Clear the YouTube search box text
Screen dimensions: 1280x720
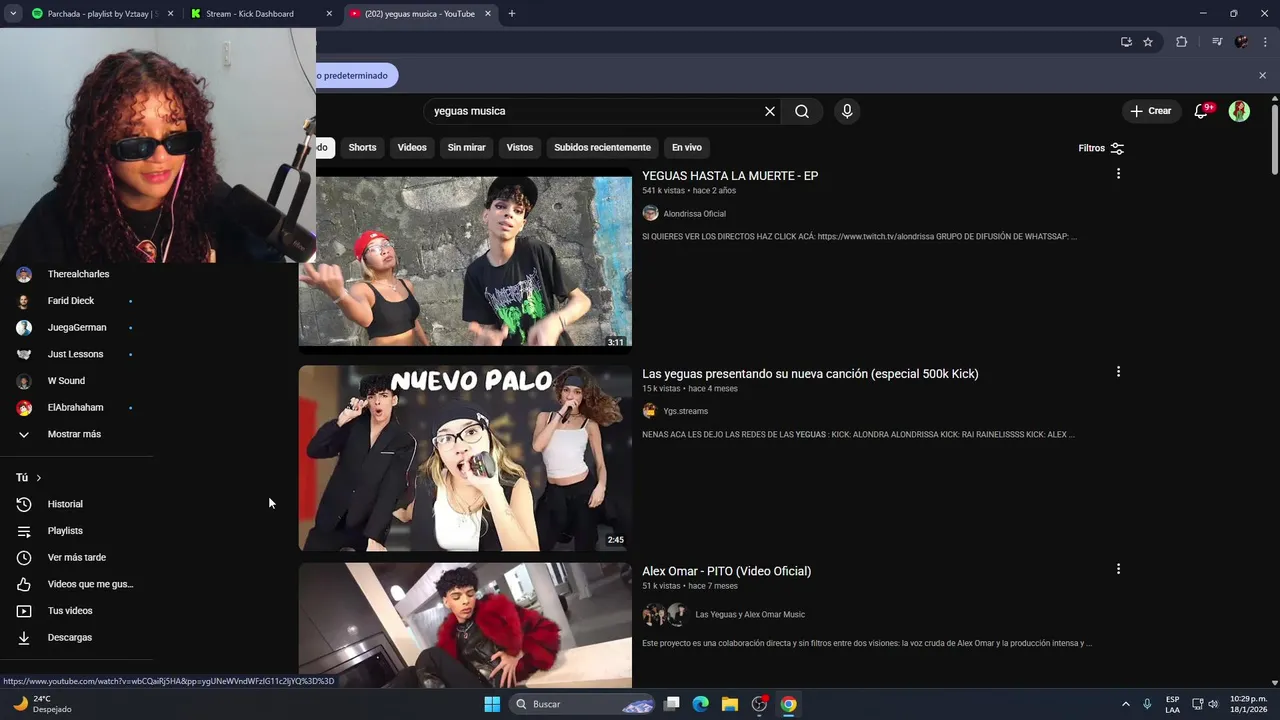770,111
